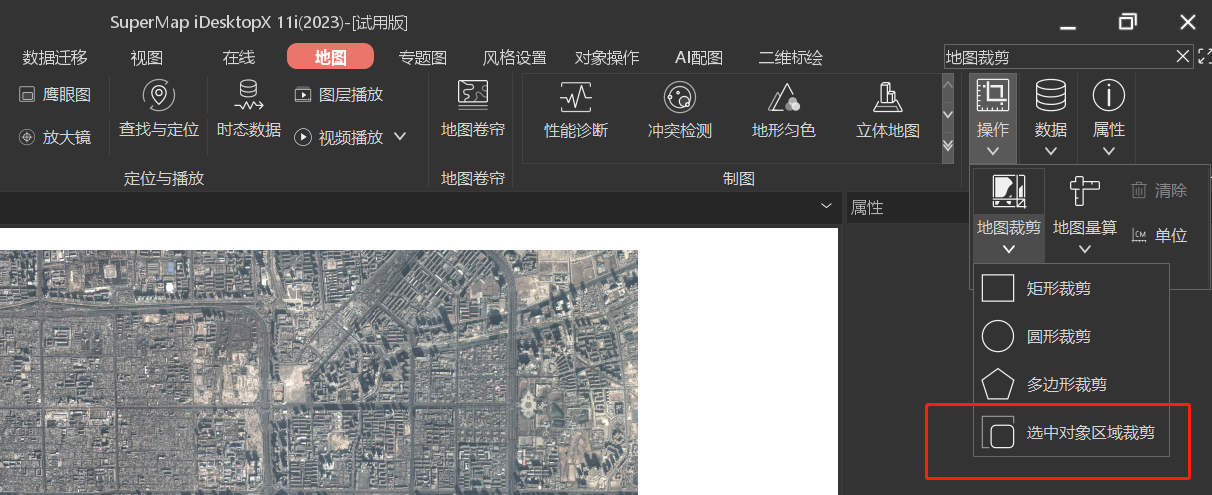Screen dimensions: 1212x495
Task: Click the 地图裁剪 map clip icon
Action: [1009, 191]
